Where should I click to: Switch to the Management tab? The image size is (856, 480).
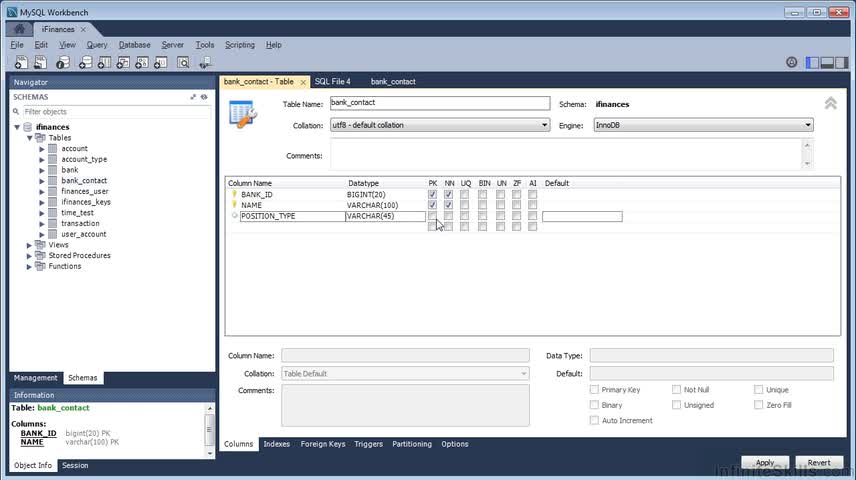click(35, 378)
